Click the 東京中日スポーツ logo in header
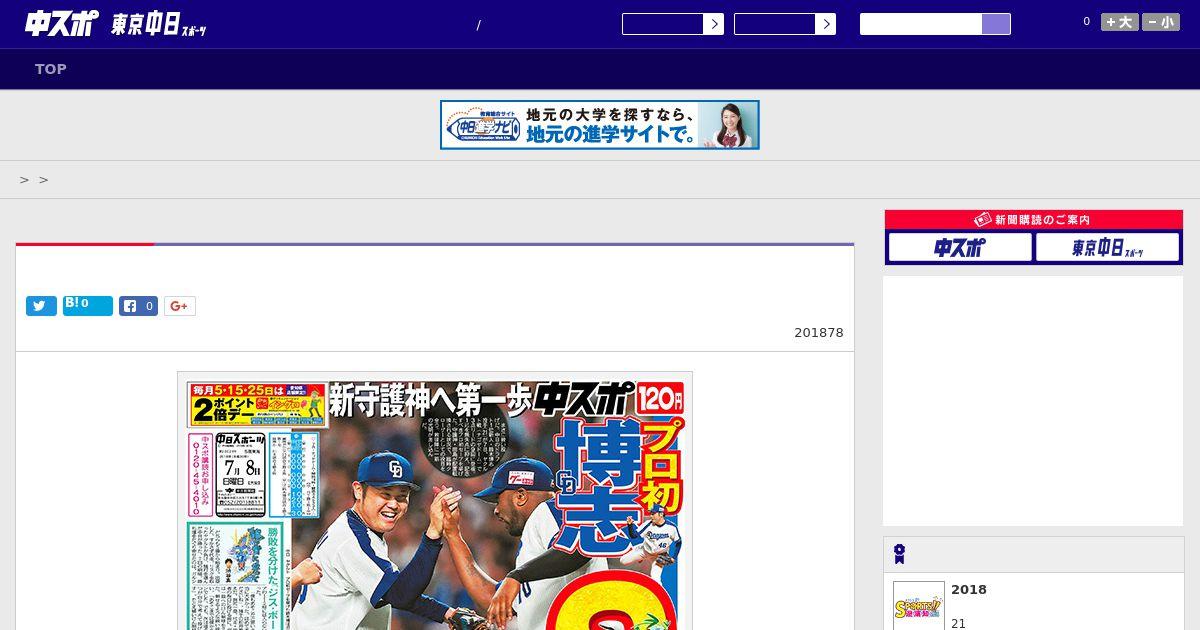This screenshot has height=630, width=1200. tap(159, 24)
